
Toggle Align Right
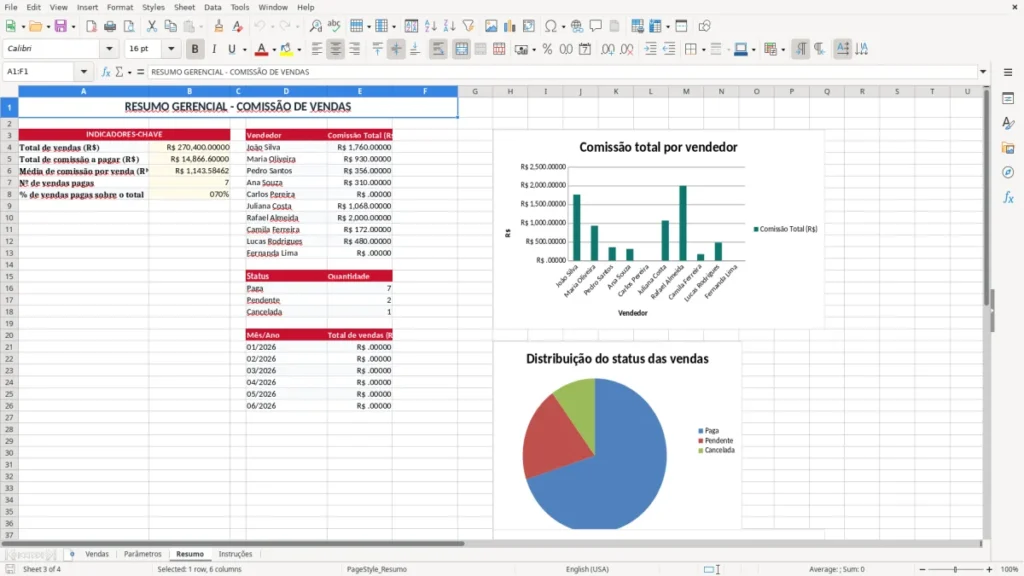pos(355,49)
